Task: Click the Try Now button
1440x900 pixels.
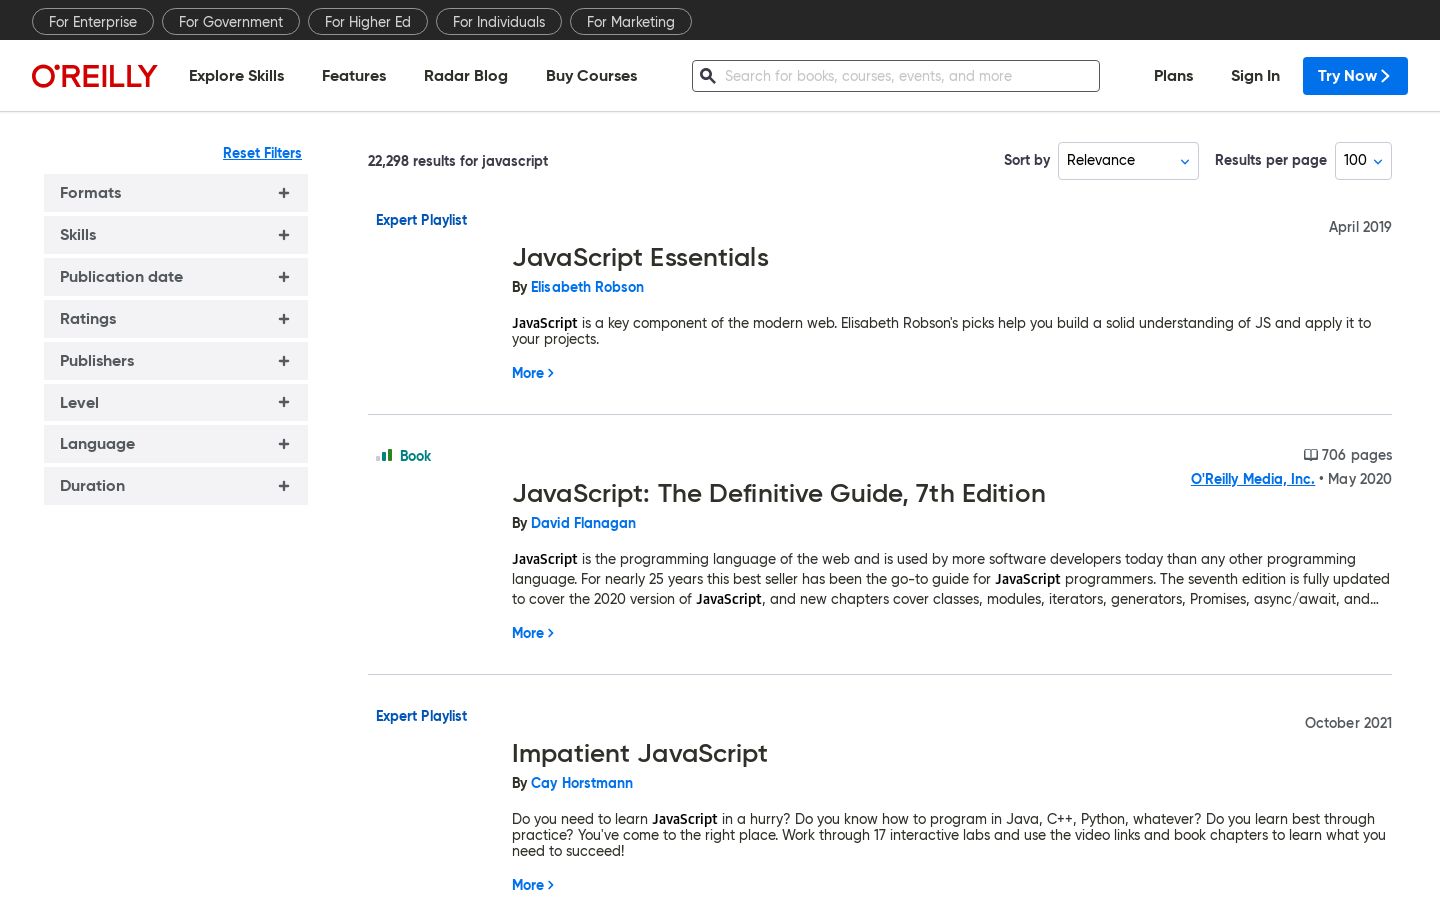Action: tap(1355, 76)
